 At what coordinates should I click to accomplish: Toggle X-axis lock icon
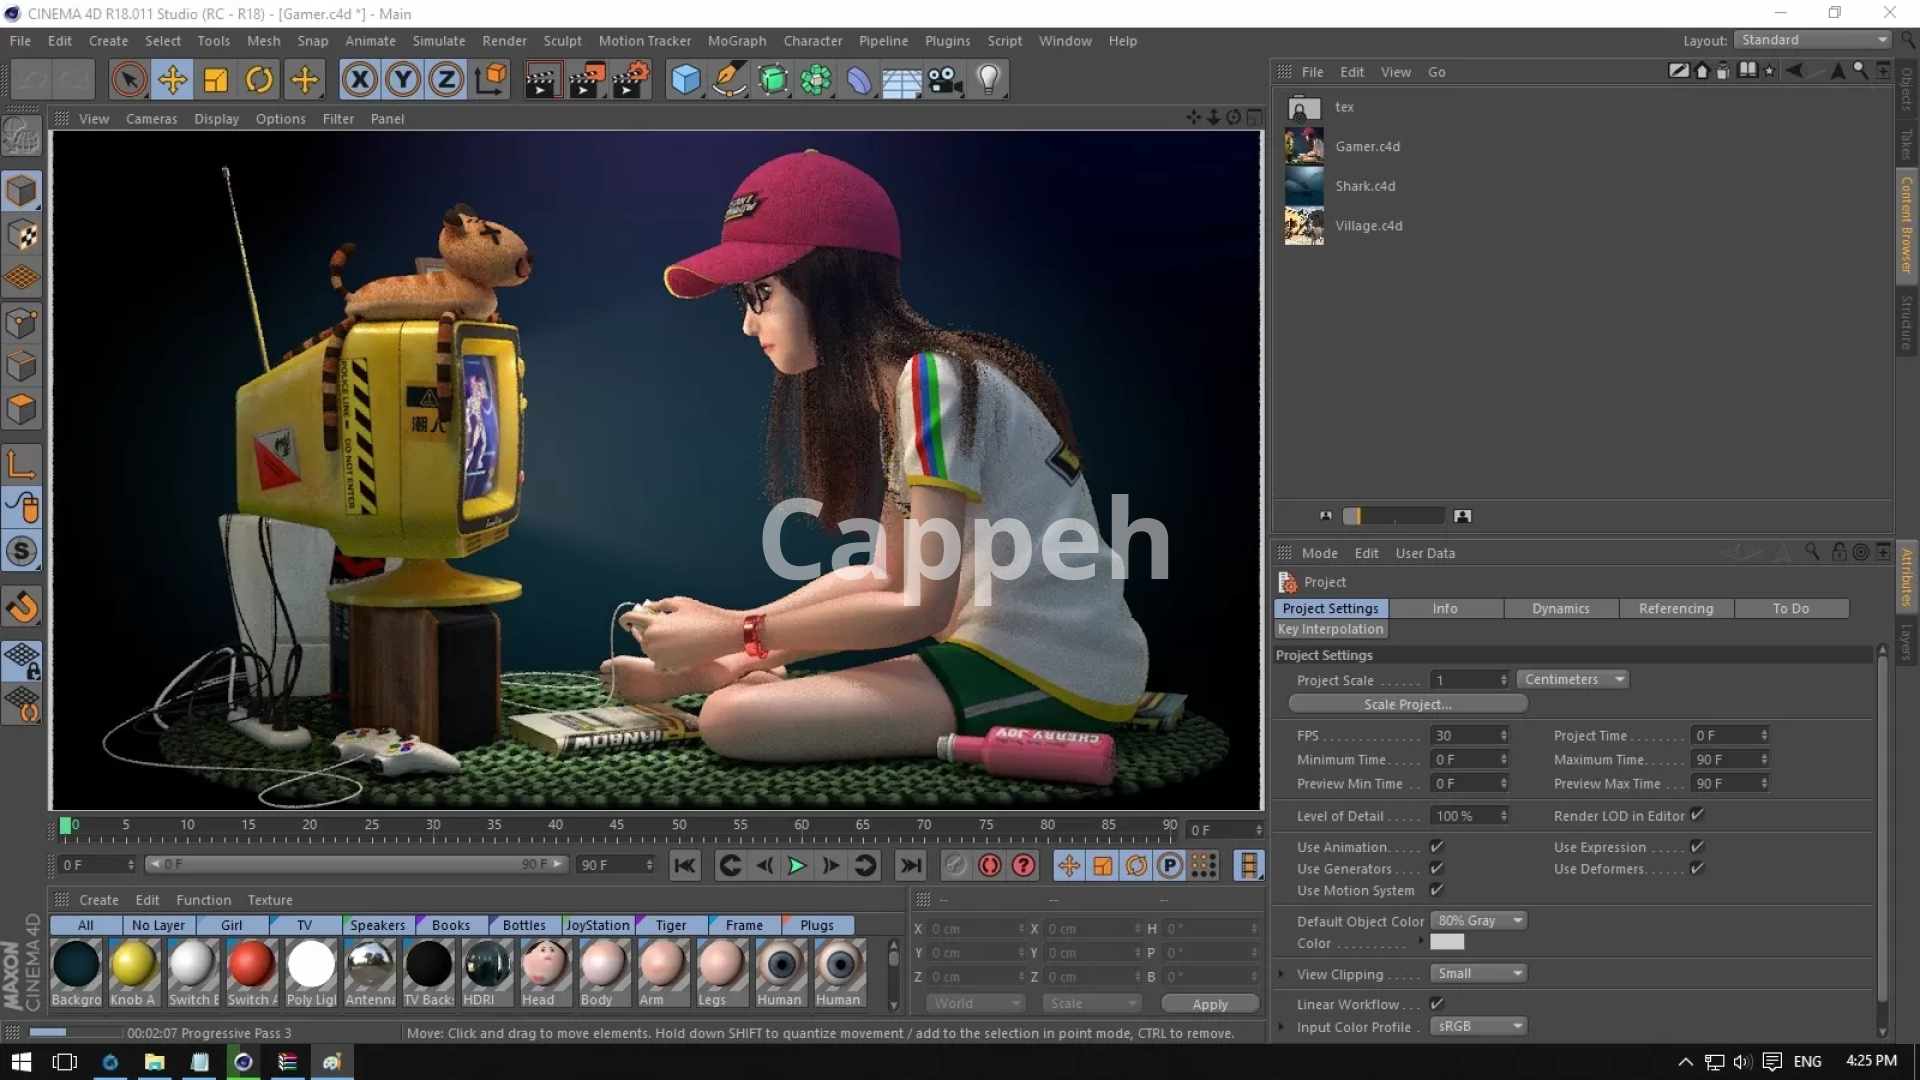360,80
